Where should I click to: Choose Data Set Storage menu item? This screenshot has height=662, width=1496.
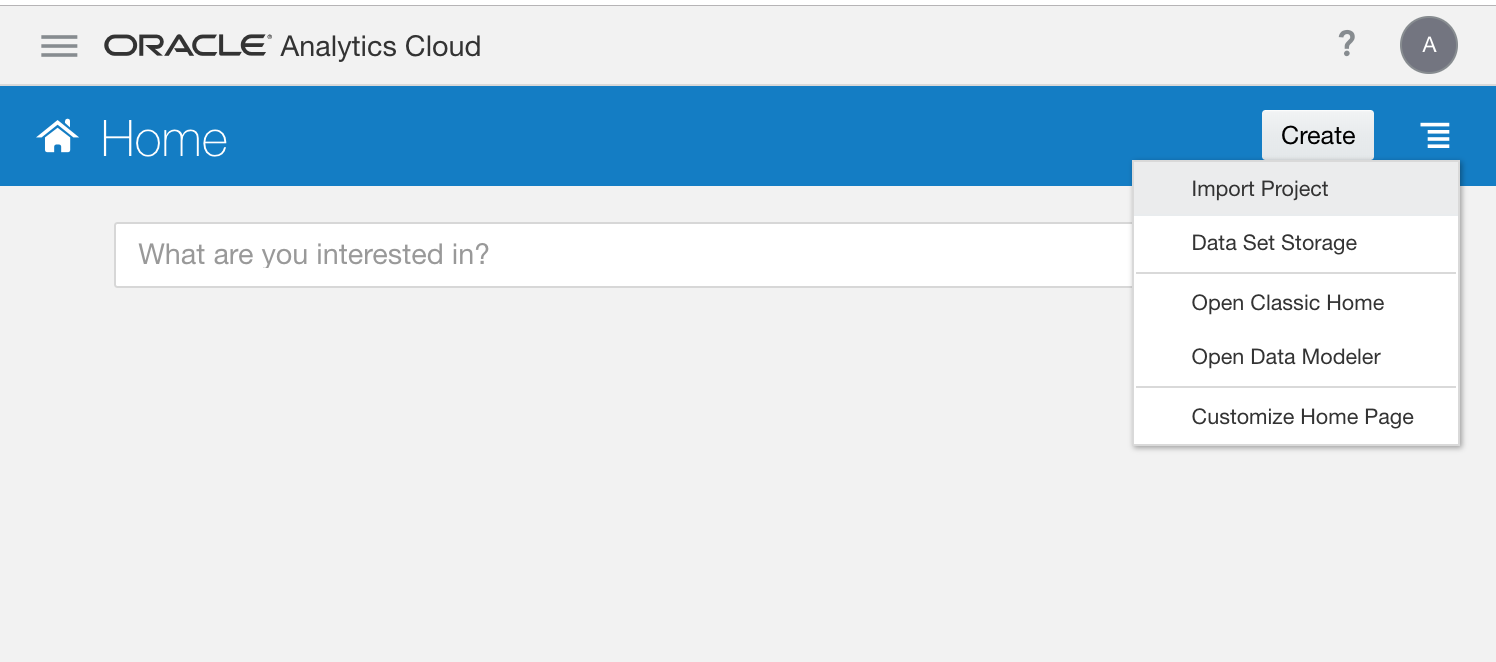tap(1273, 243)
